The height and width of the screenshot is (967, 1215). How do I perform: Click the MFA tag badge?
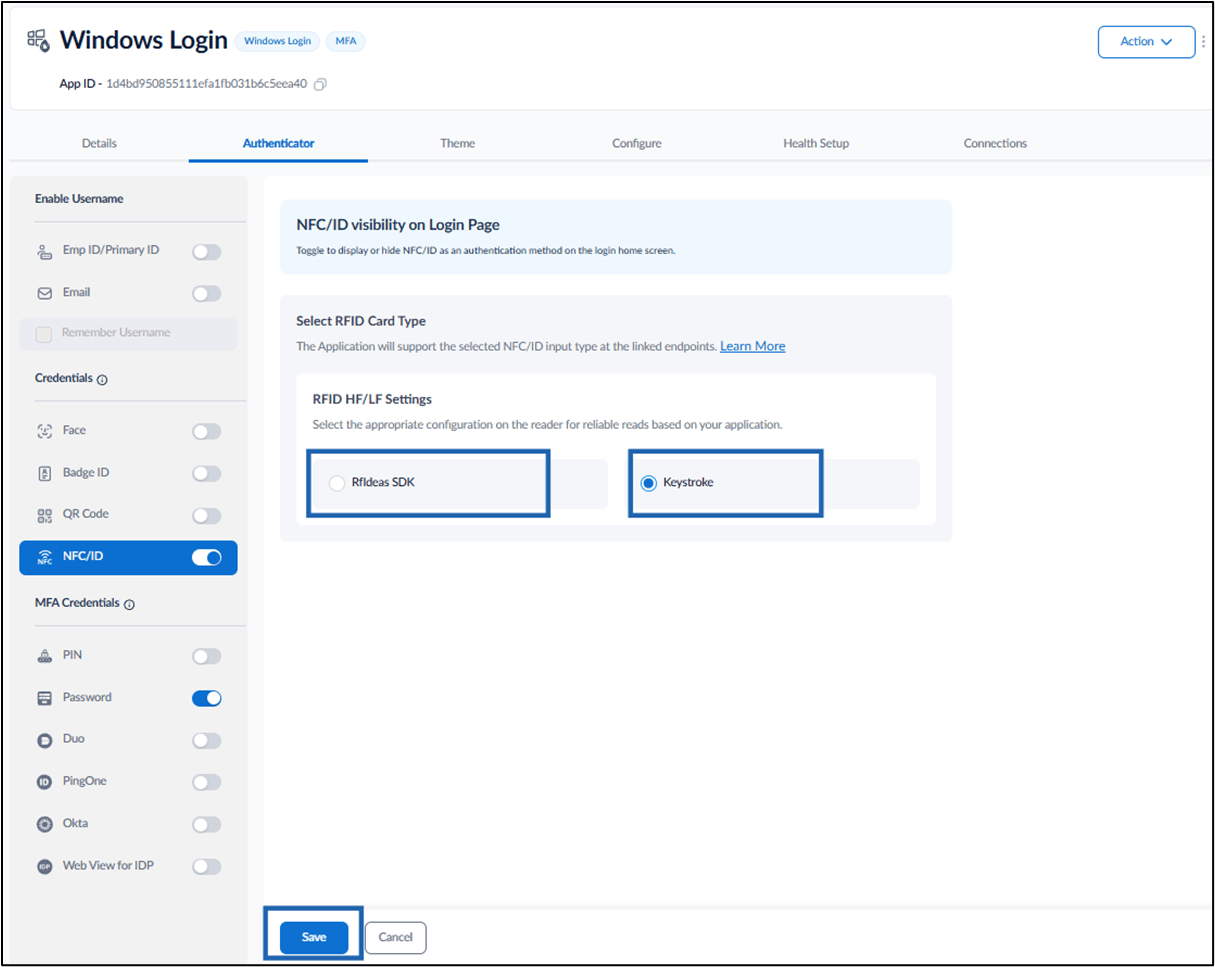[x=345, y=41]
